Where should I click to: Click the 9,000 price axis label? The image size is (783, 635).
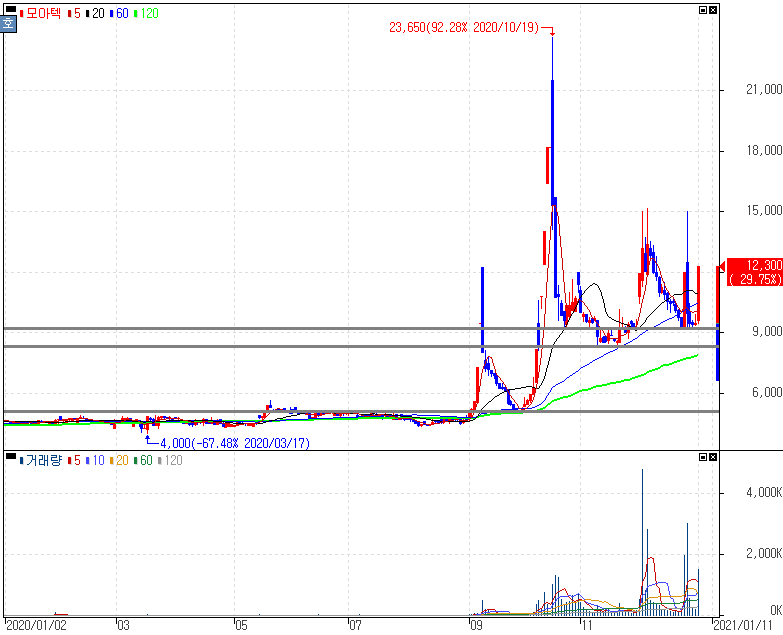pyautogui.click(x=767, y=331)
